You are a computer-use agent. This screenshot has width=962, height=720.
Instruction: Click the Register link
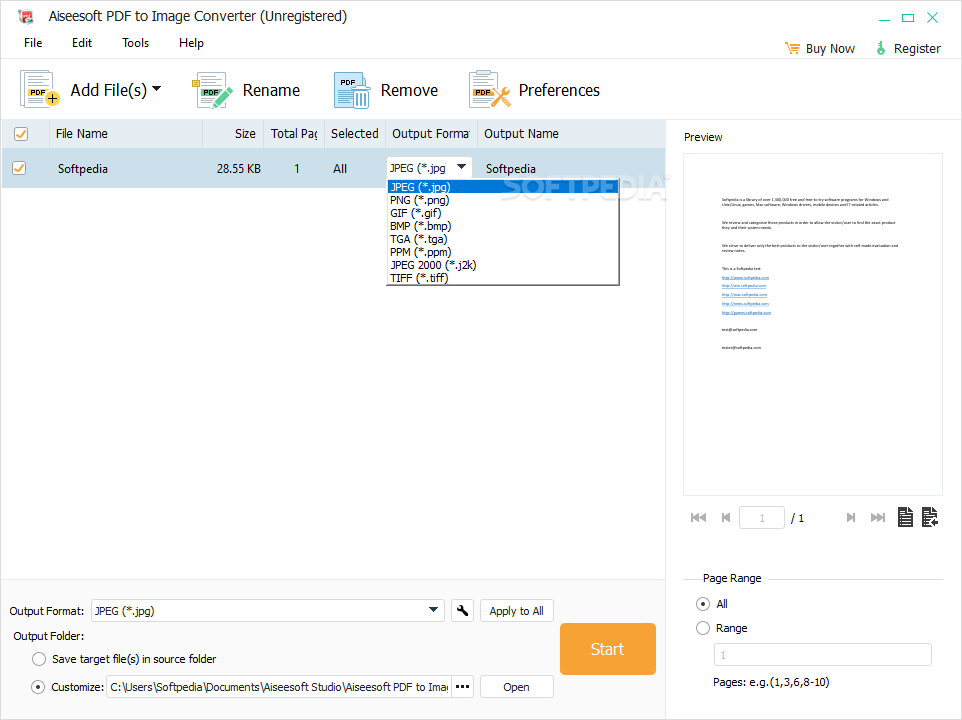[x=917, y=48]
